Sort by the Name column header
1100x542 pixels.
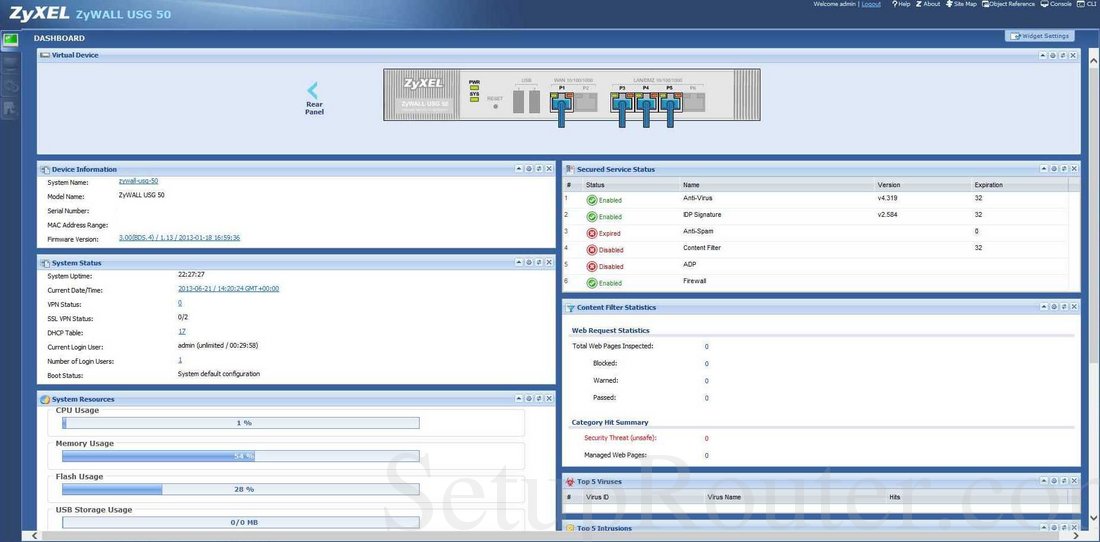(776, 185)
